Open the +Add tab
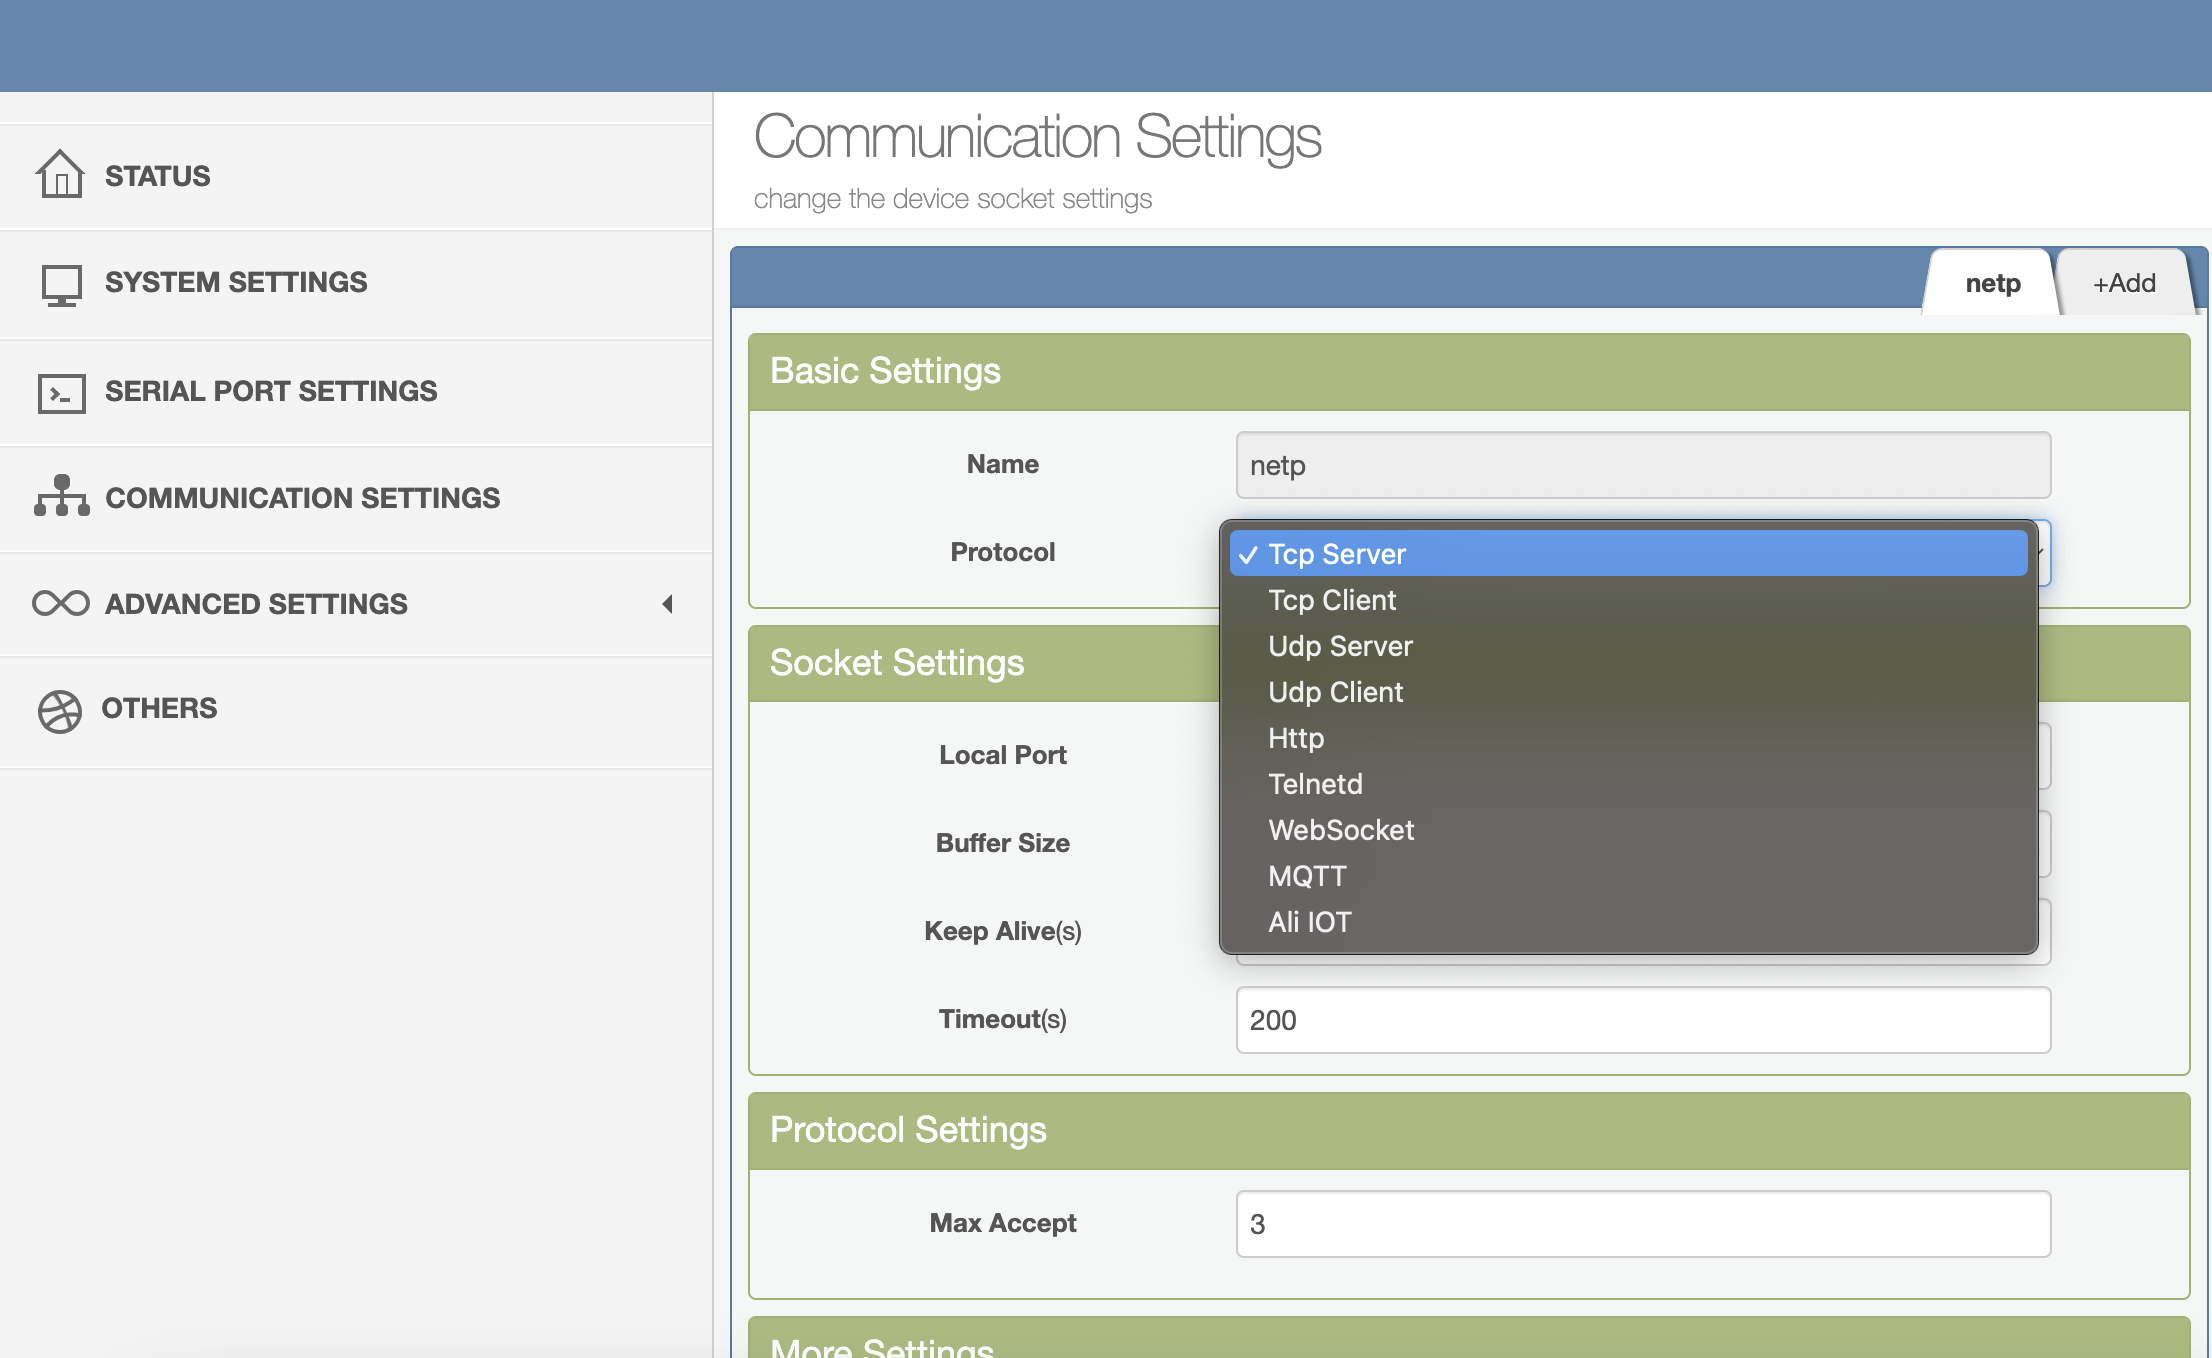2212x1358 pixels. (x=2123, y=282)
